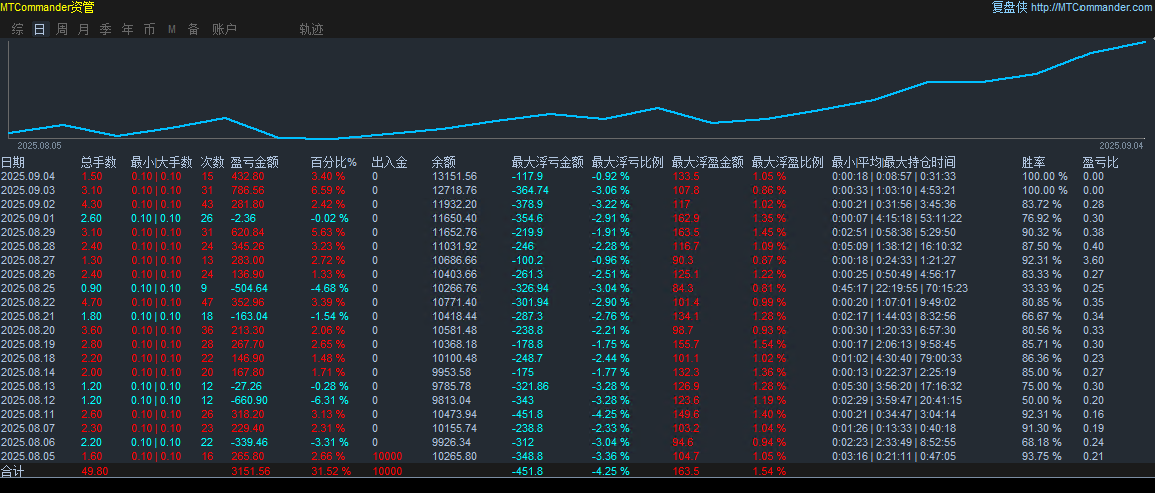Click the M tab
The height and width of the screenshot is (493, 1155).
point(171,30)
